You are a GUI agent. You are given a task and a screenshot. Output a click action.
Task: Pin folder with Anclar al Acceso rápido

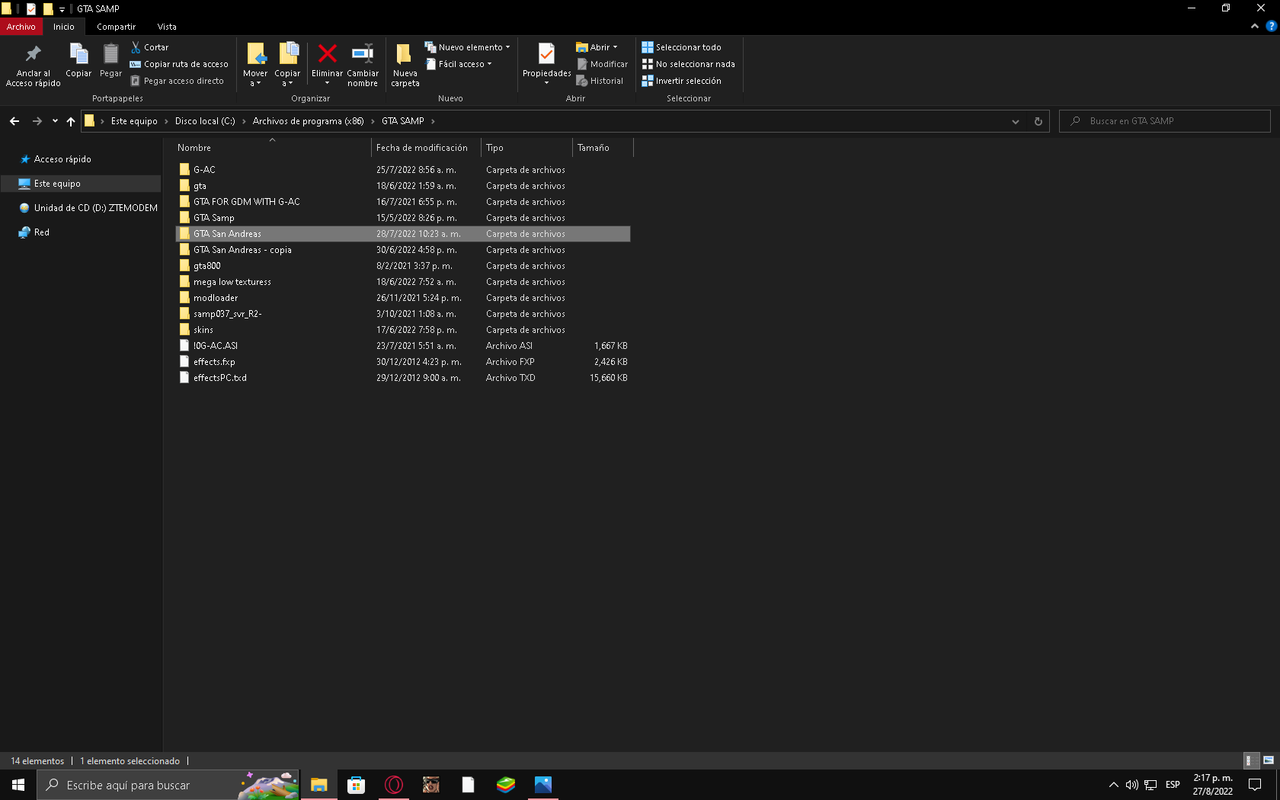(33, 65)
